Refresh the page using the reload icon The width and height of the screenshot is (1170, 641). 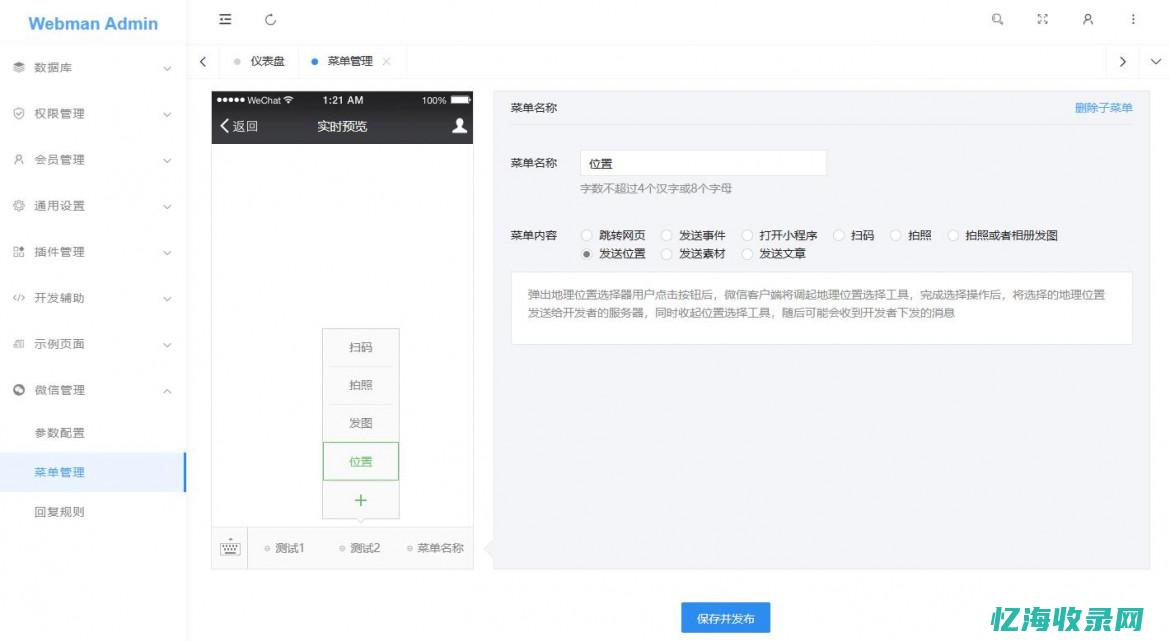pyautogui.click(x=268, y=19)
